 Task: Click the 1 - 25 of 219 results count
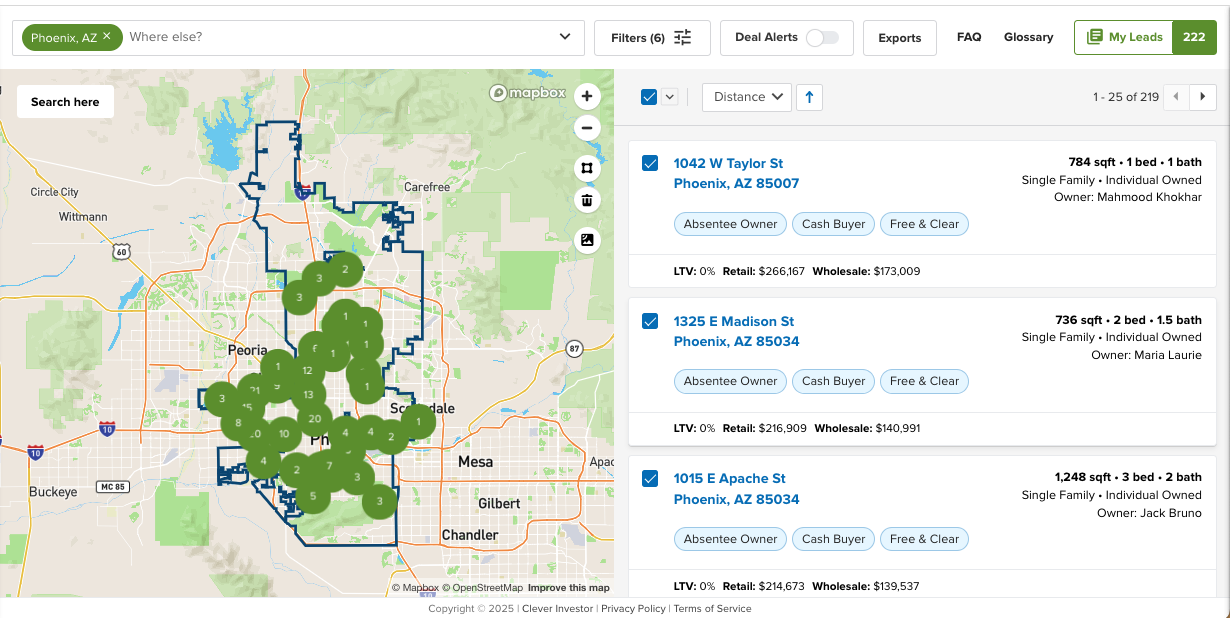coord(1126,97)
